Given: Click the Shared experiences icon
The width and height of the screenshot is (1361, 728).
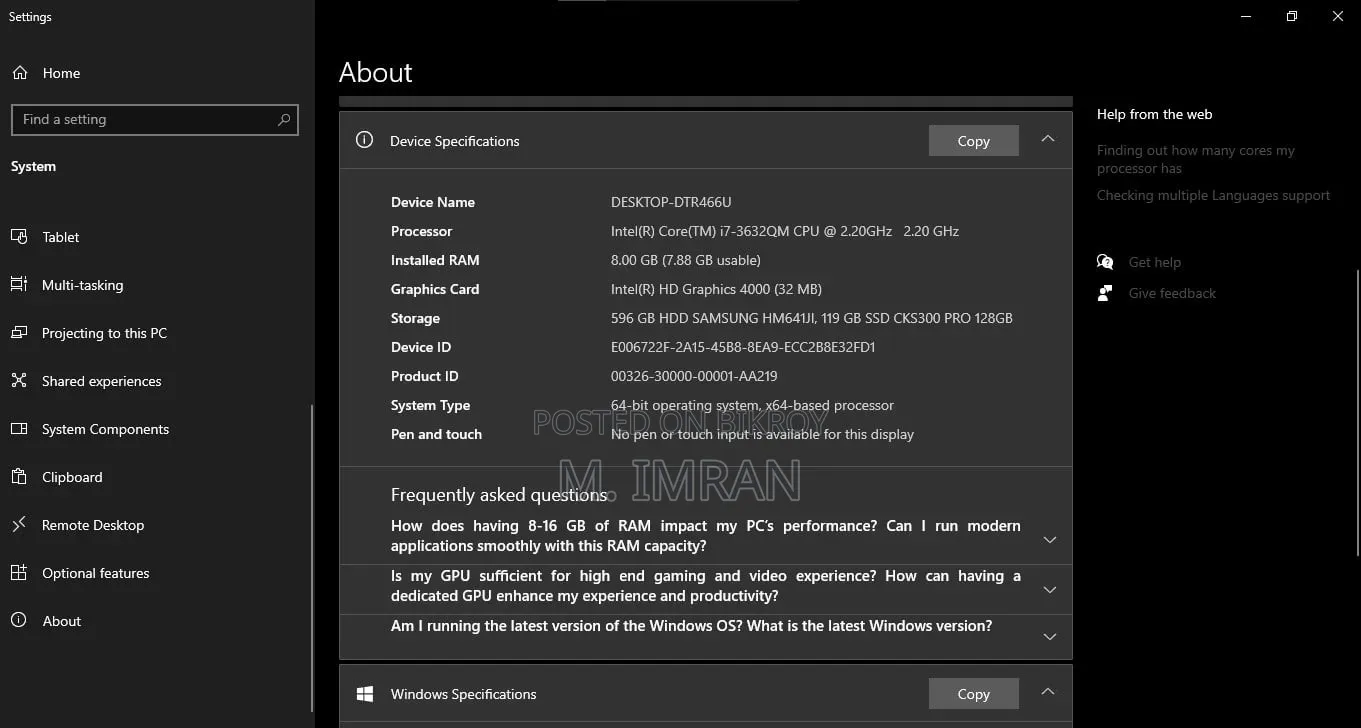Looking at the screenshot, I should (19, 381).
